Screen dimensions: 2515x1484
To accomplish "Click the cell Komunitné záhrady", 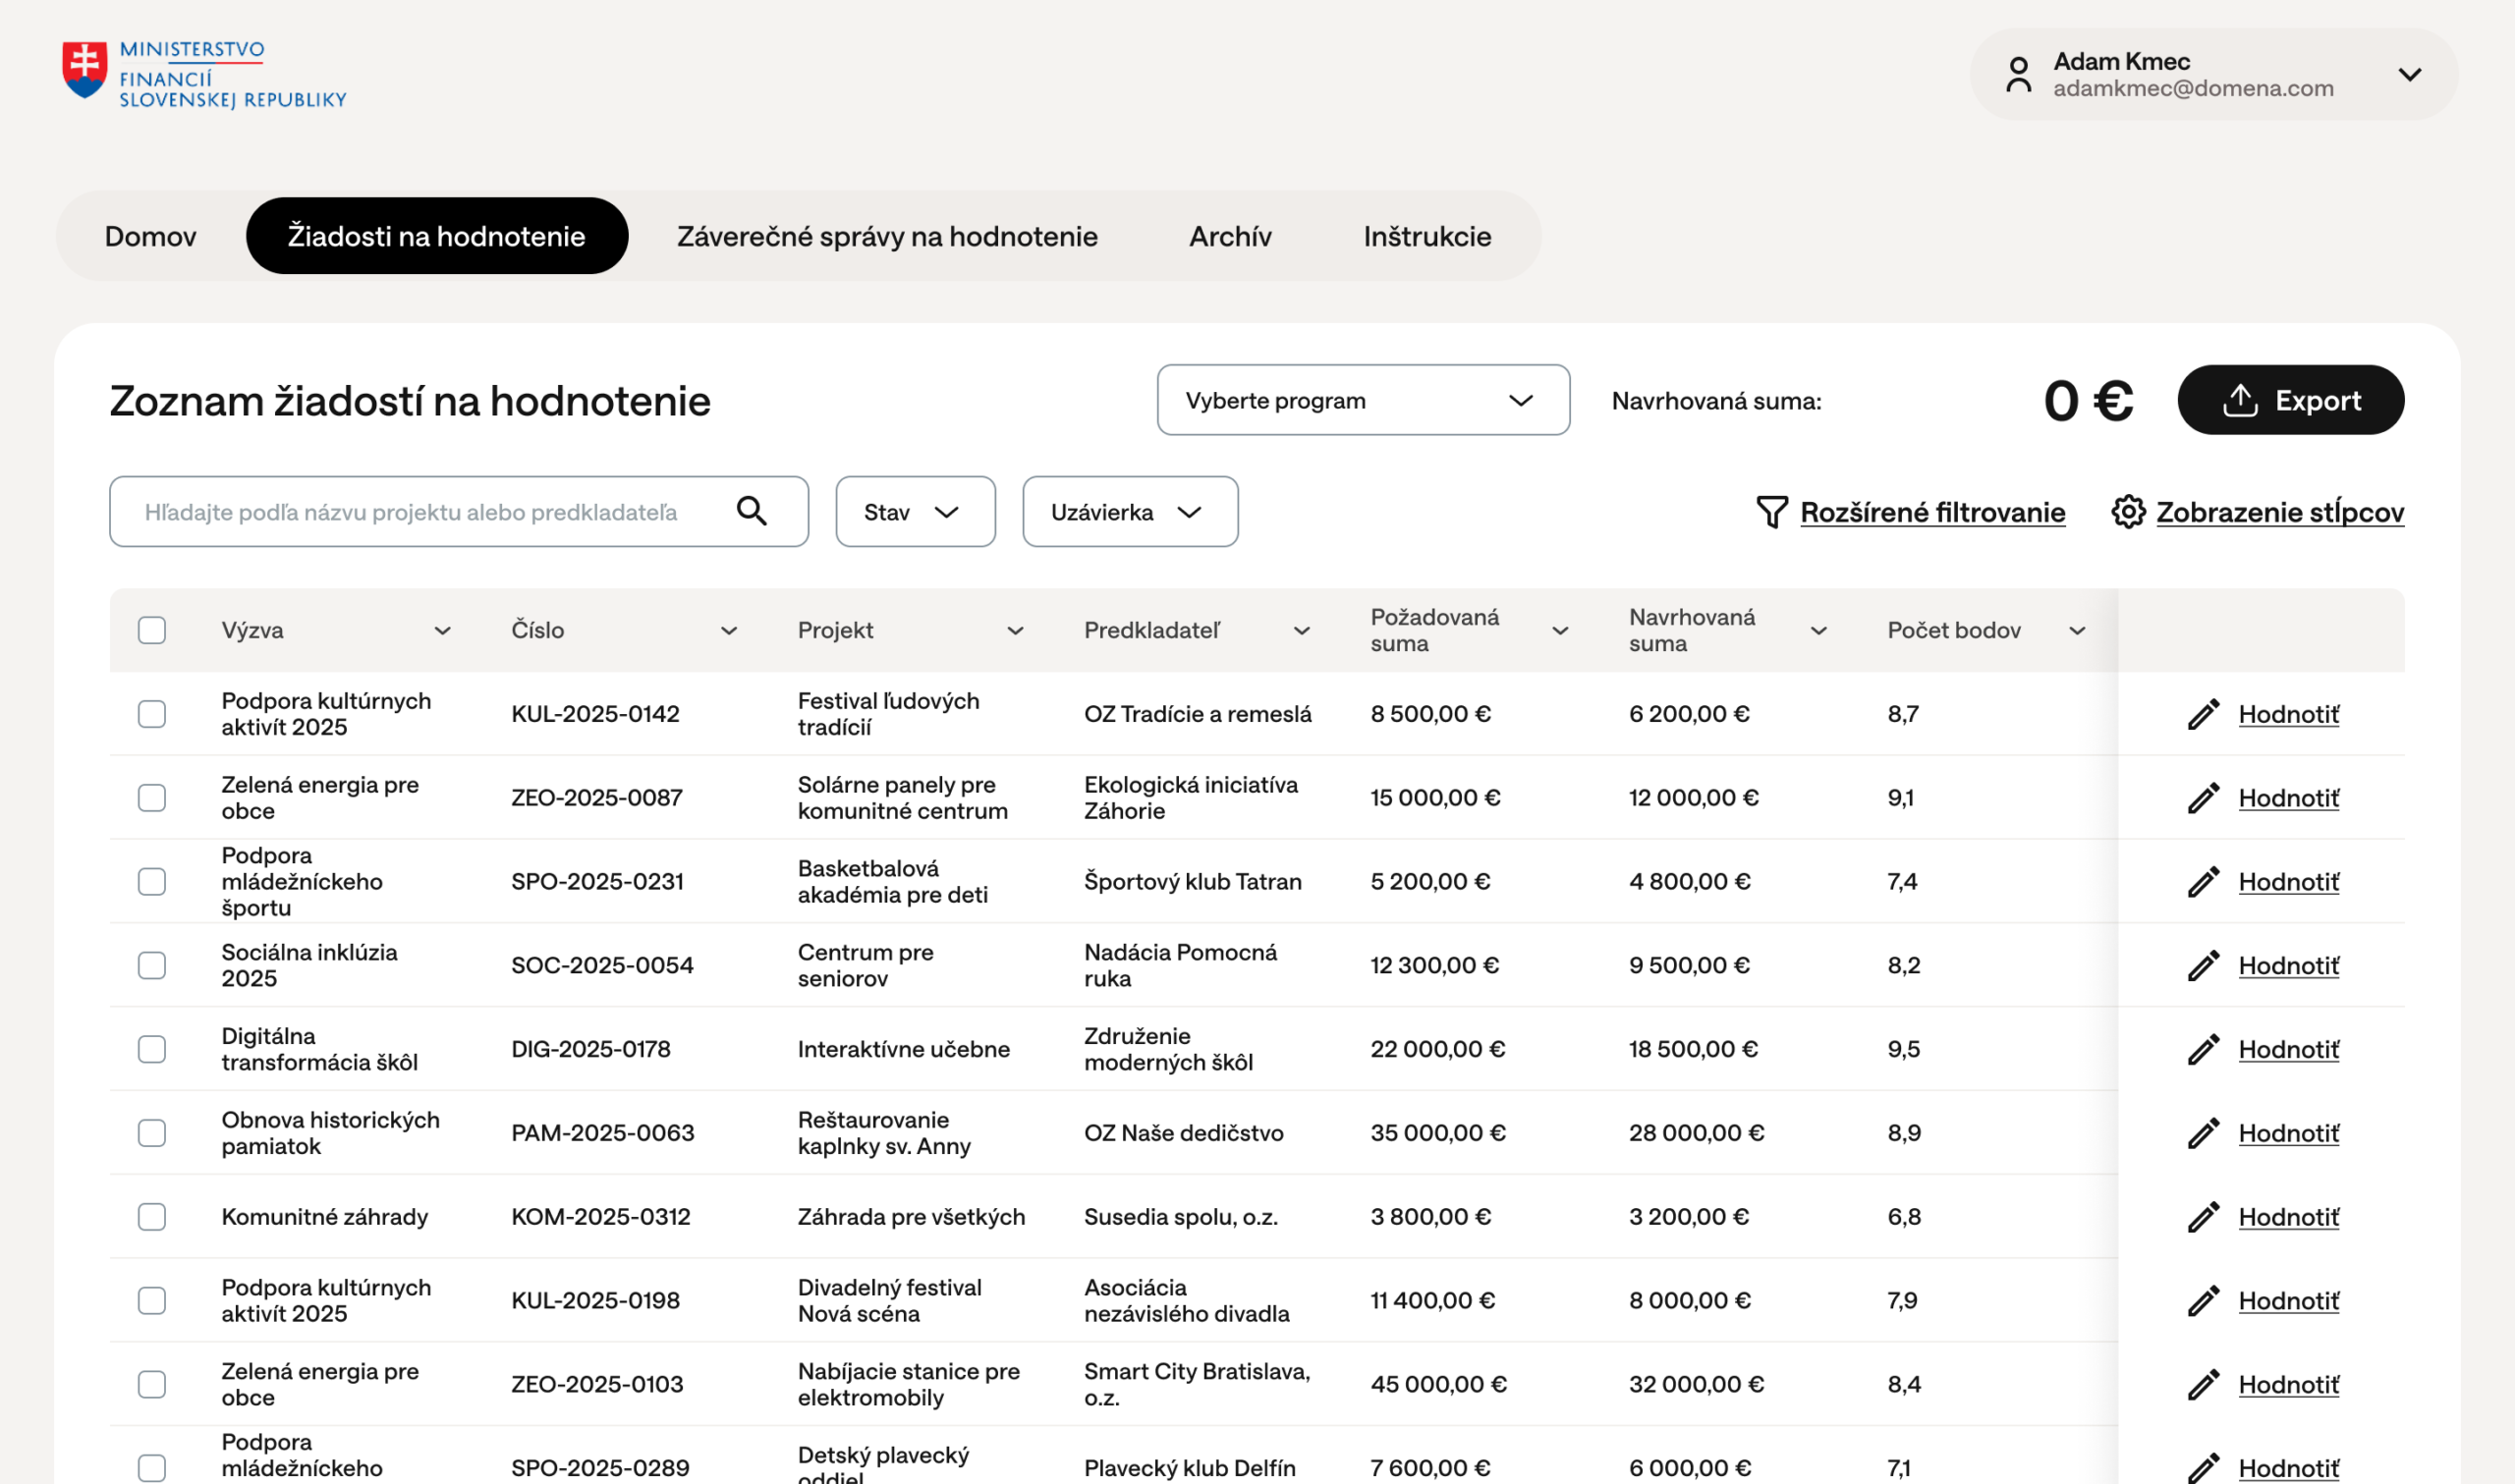I will tap(324, 1217).
